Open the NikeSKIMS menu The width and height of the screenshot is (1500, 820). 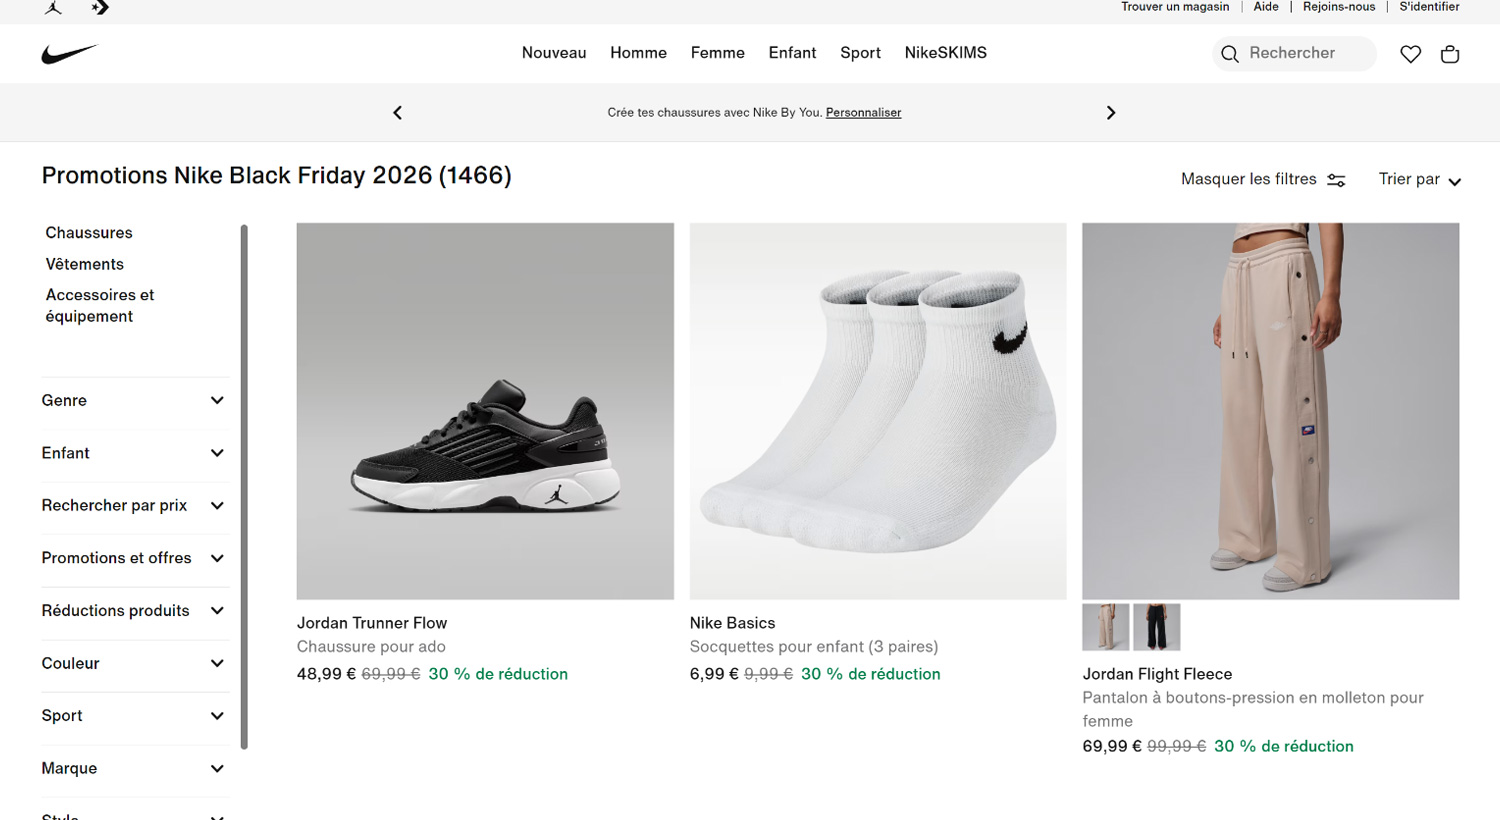coord(945,53)
